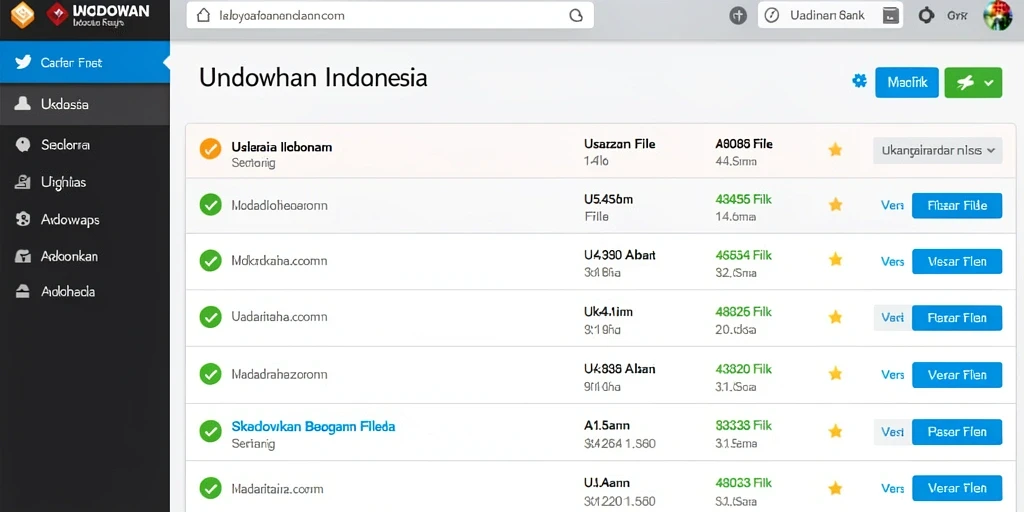Click the icon beside Ardowaps
Image resolution: width=1024 pixels, height=512 pixels.
pos(23,219)
